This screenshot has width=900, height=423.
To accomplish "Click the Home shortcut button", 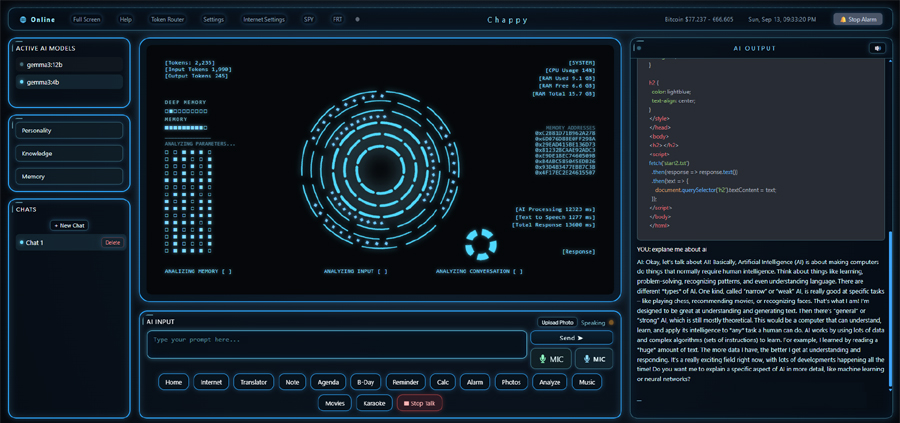I will point(173,382).
